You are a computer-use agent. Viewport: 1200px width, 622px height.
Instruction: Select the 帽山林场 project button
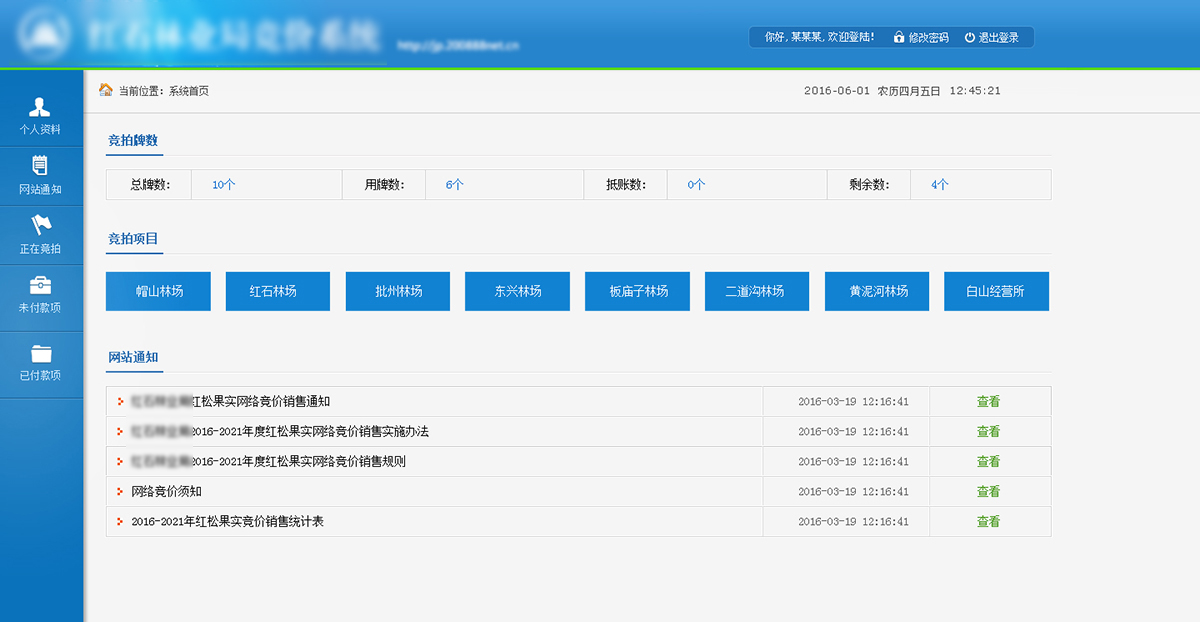(158, 291)
